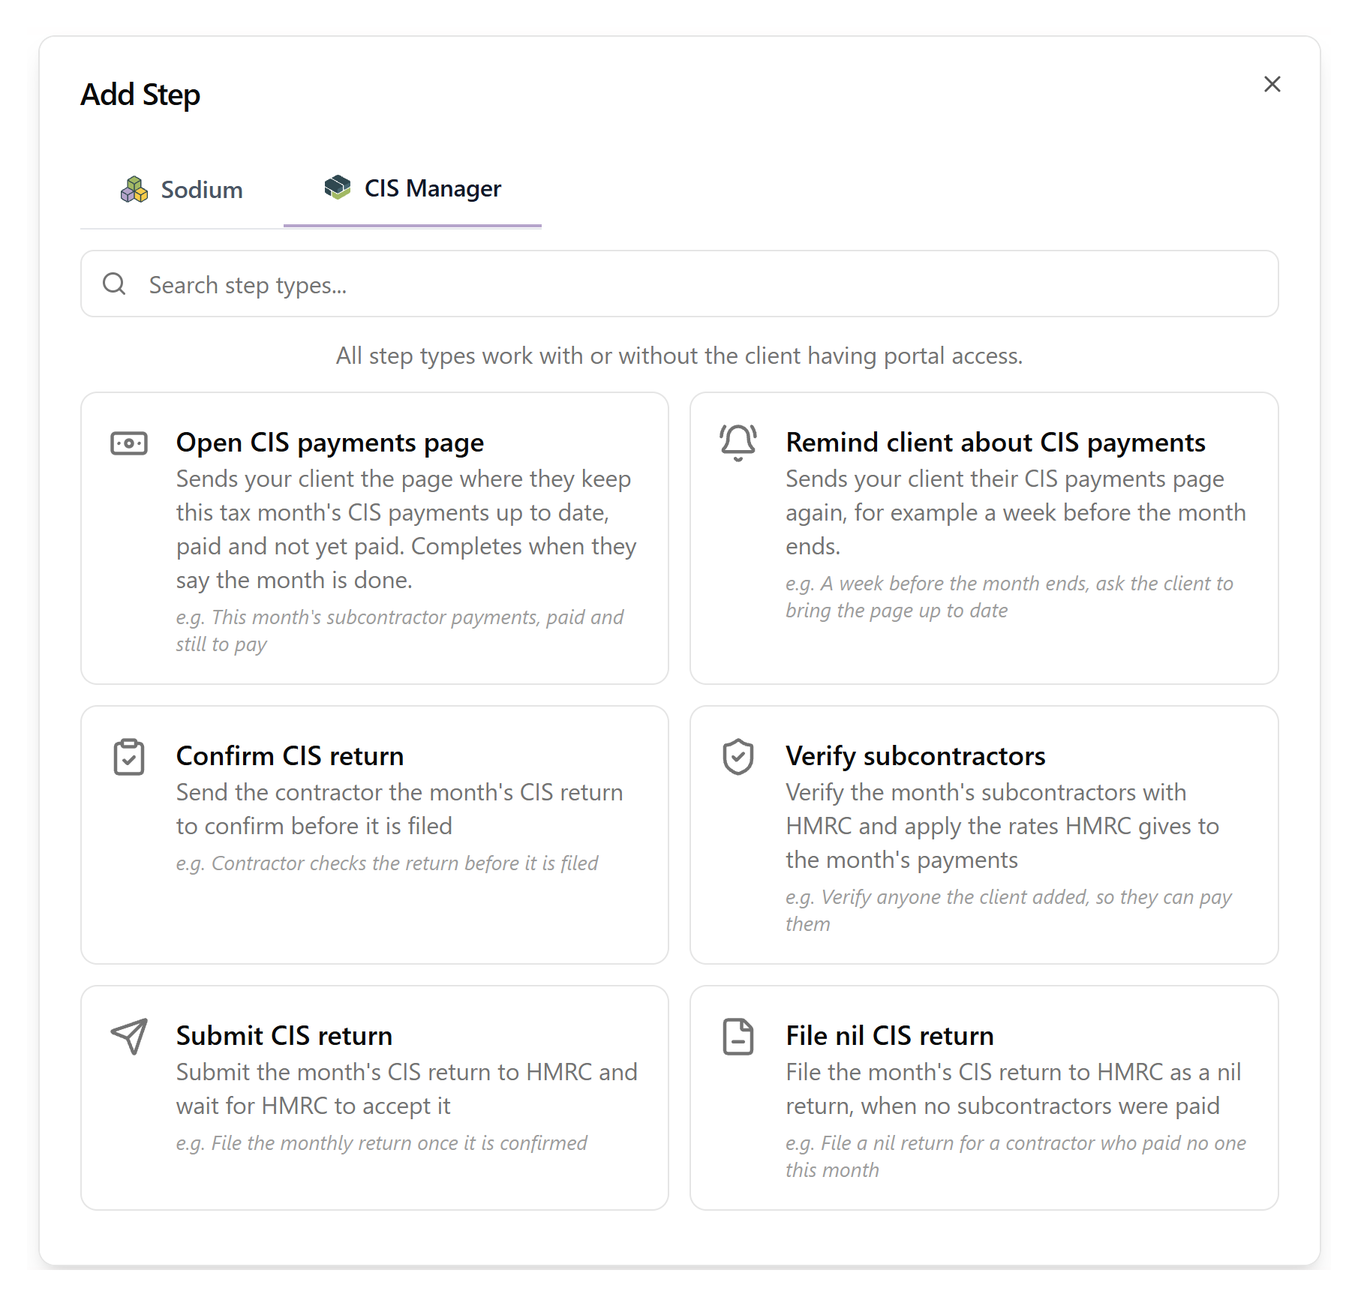Click the shield icon for Verify subcontractors
This screenshot has width=1358, height=1297.
tap(738, 757)
